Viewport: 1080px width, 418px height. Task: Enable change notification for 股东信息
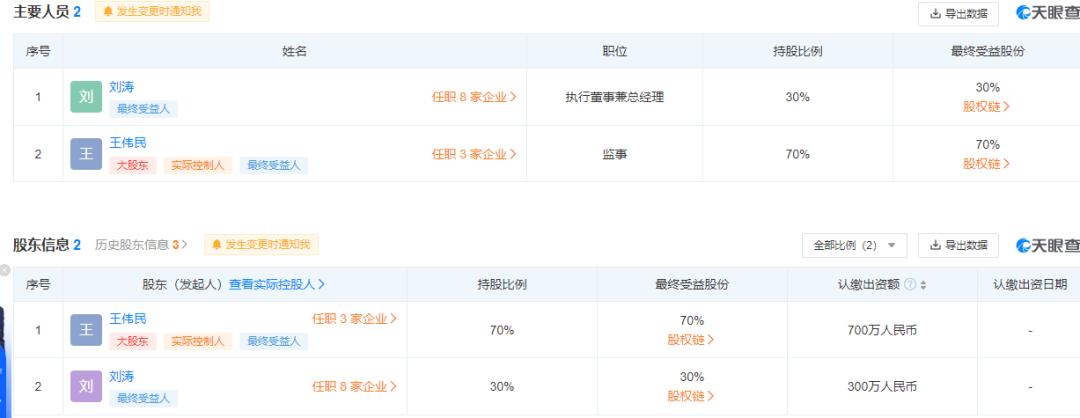tap(260, 245)
